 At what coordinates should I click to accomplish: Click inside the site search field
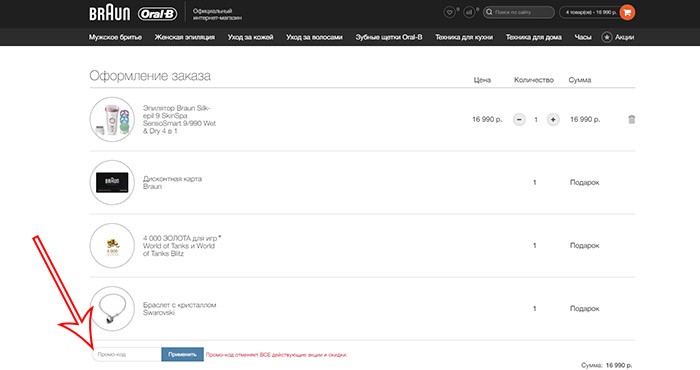click(x=519, y=12)
